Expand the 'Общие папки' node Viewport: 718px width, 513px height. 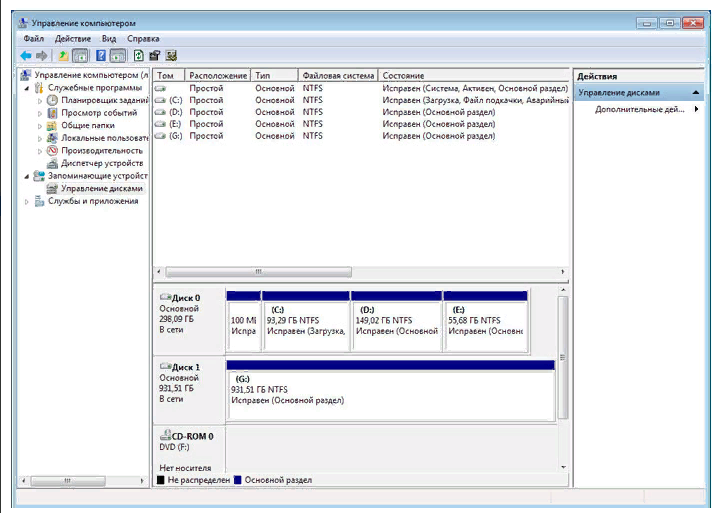(x=40, y=126)
